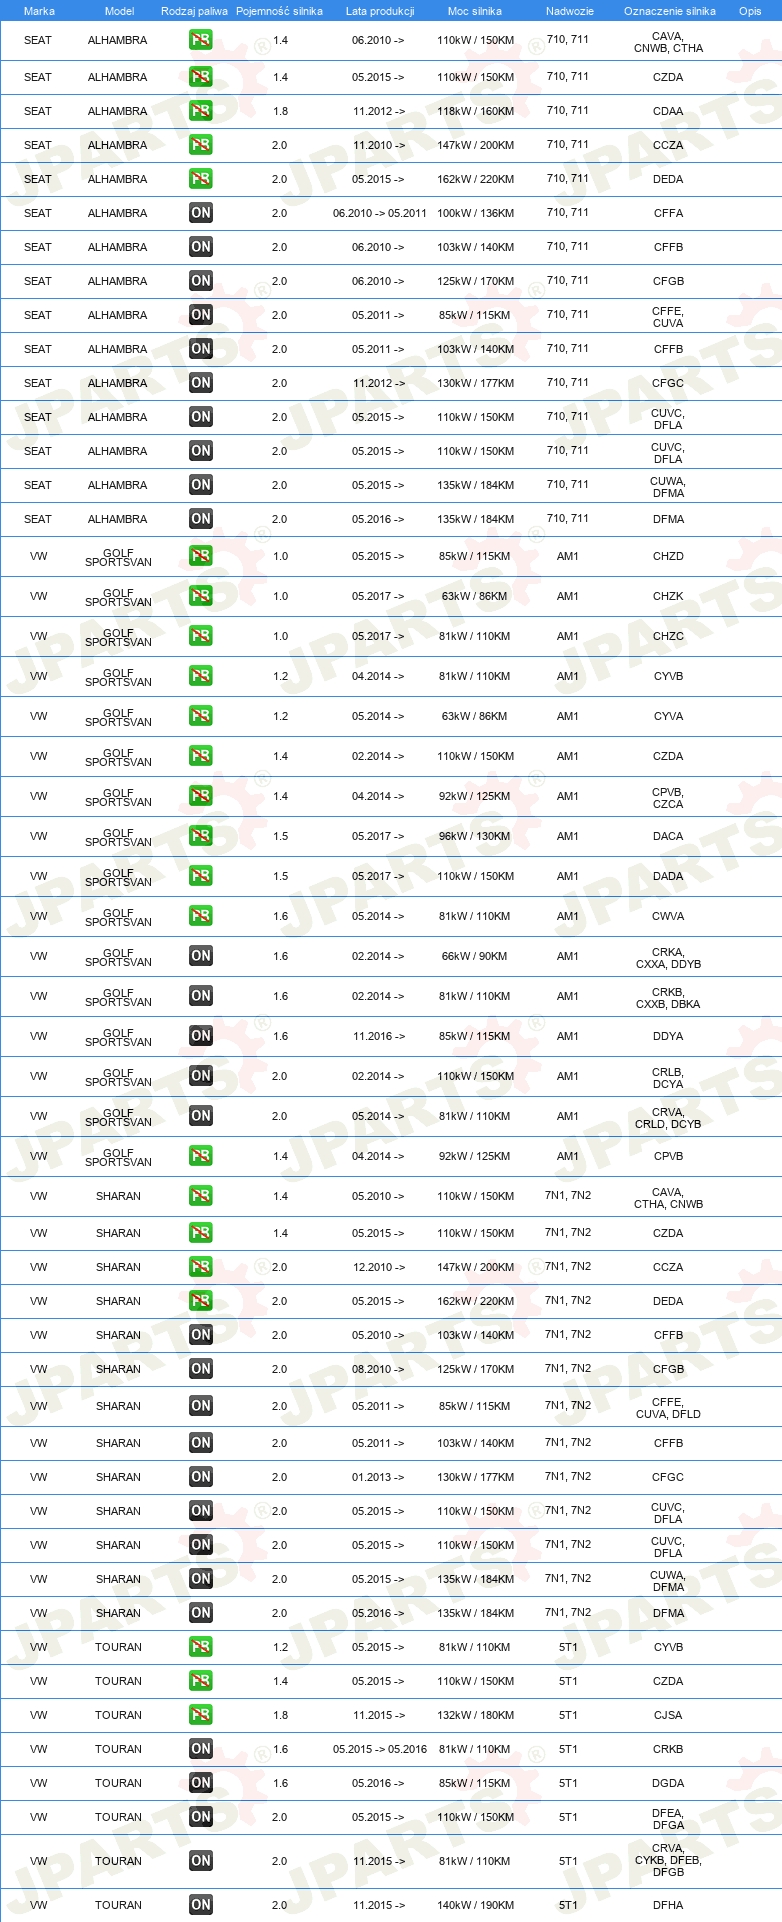Screen dimensions: 782x1922
Task: Click the PB icon in Golf Sportsvan CHZC row
Action: [201, 636]
